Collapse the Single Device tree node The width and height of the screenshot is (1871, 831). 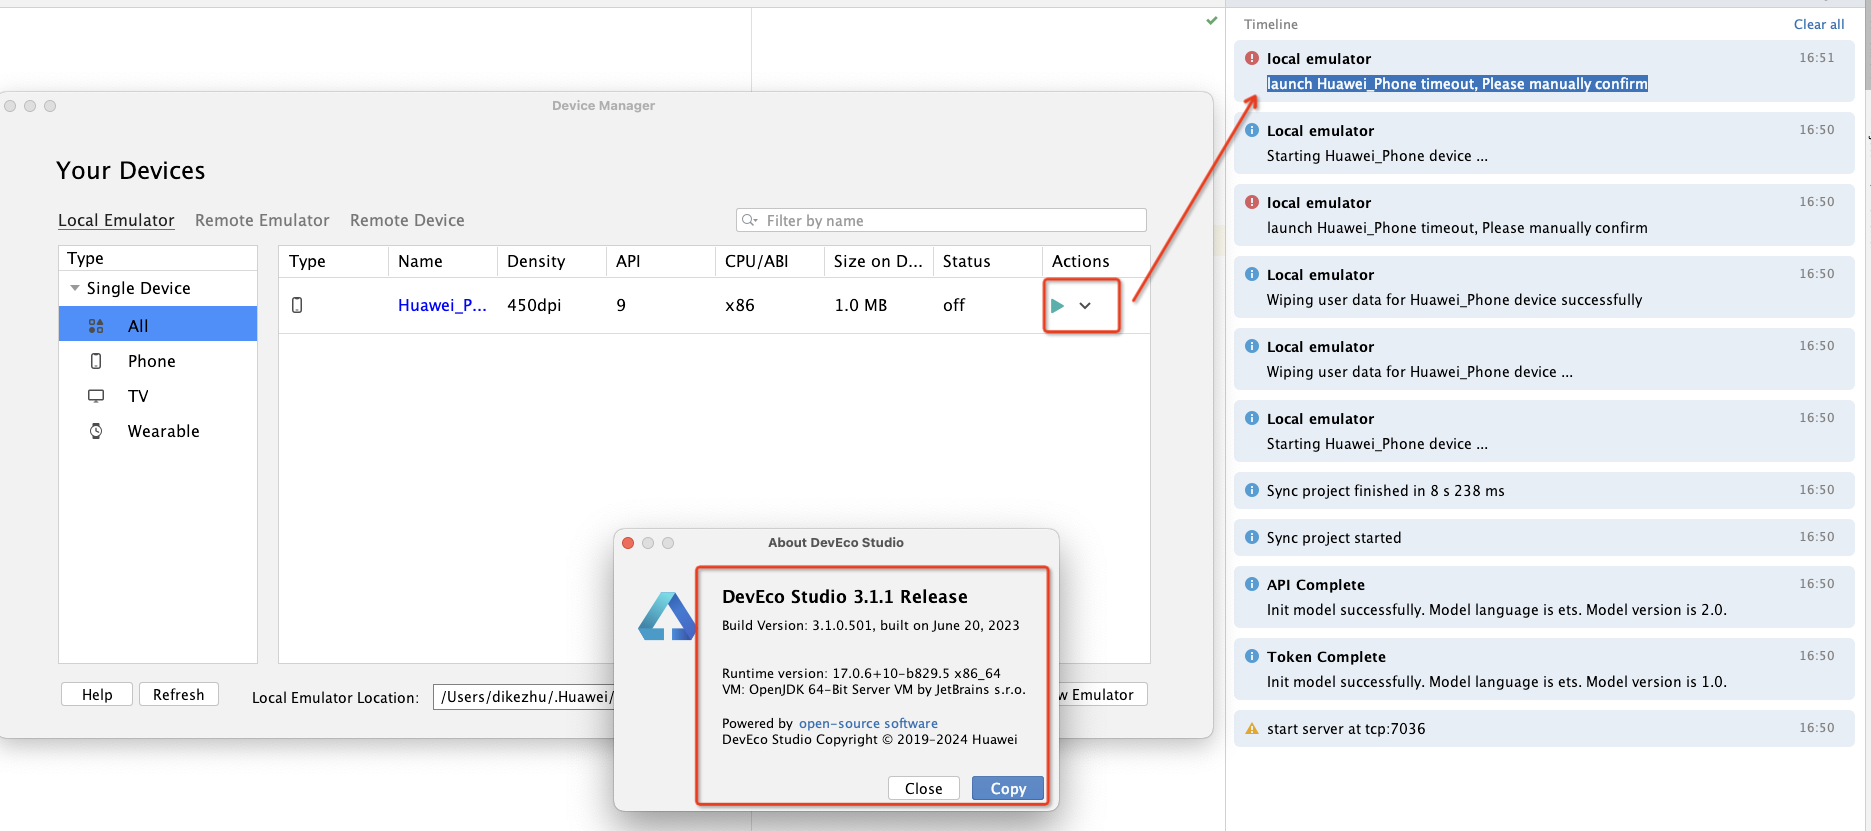tap(75, 288)
